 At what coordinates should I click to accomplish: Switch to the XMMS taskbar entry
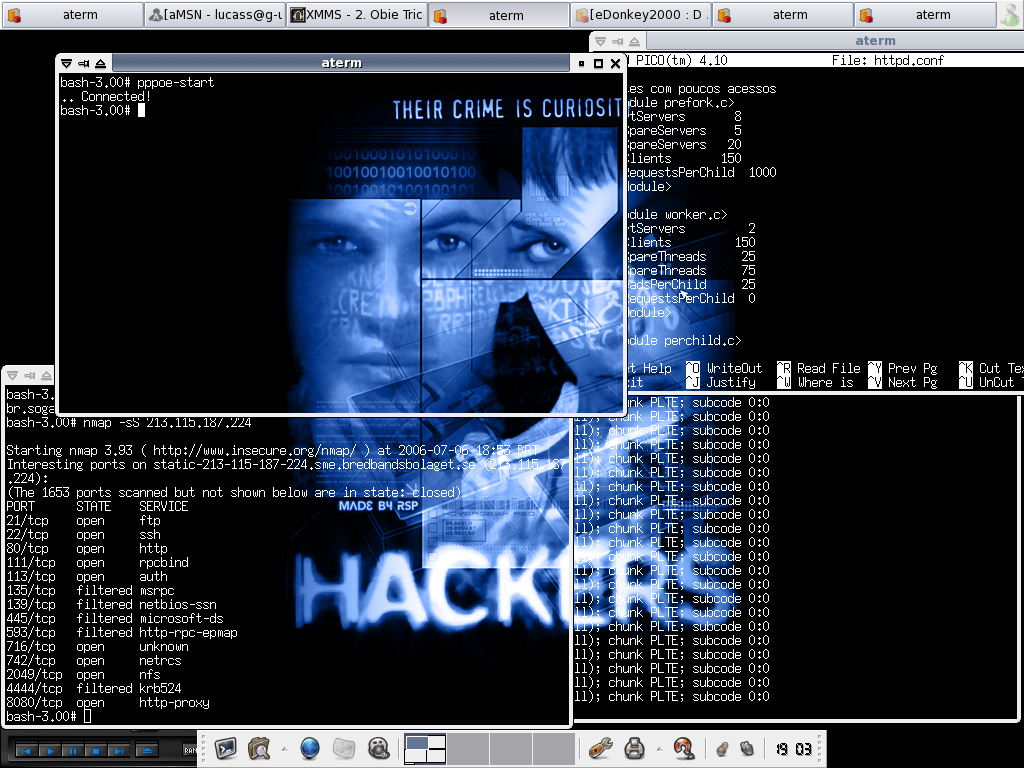click(x=357, y=15)
